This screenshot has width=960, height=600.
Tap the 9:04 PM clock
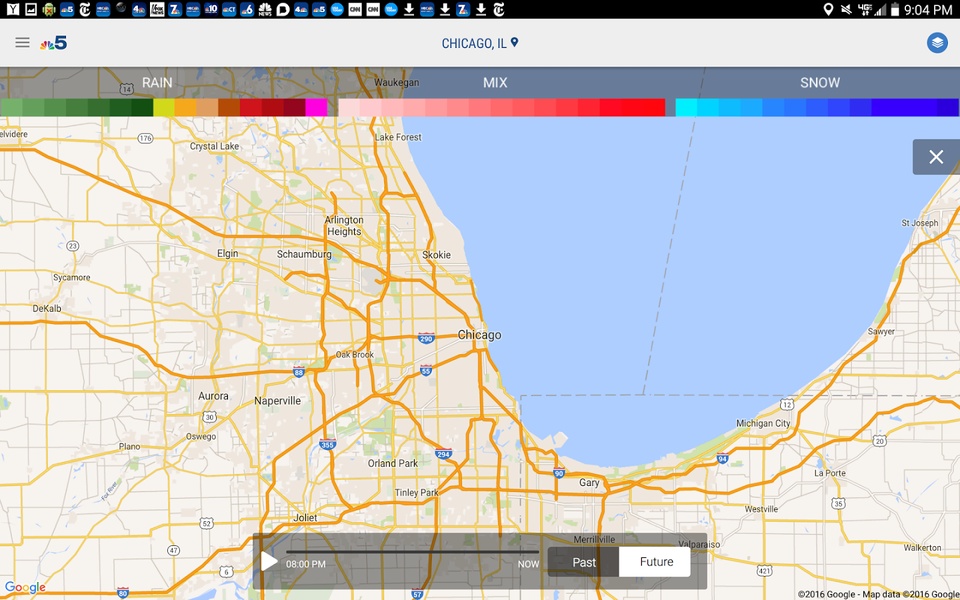pyautogui.click(x=928, y=10)
